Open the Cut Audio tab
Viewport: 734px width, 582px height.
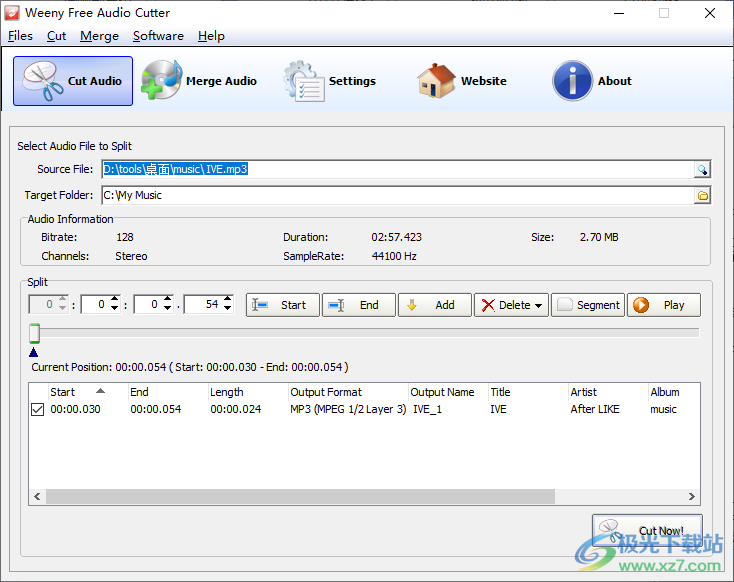pyautogui.click(x=73, y=81)
